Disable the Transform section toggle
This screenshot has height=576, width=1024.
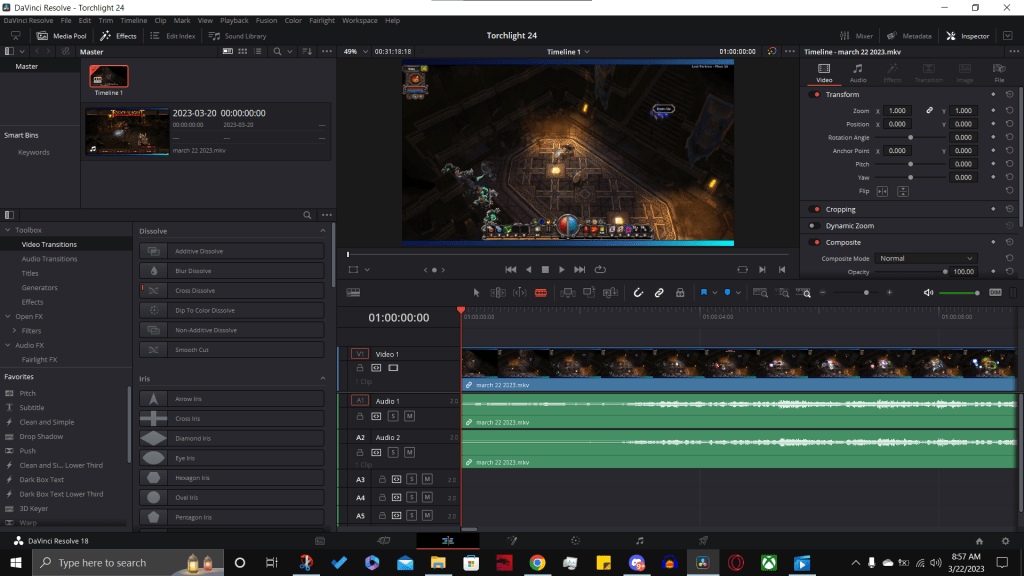coord(815,95)
